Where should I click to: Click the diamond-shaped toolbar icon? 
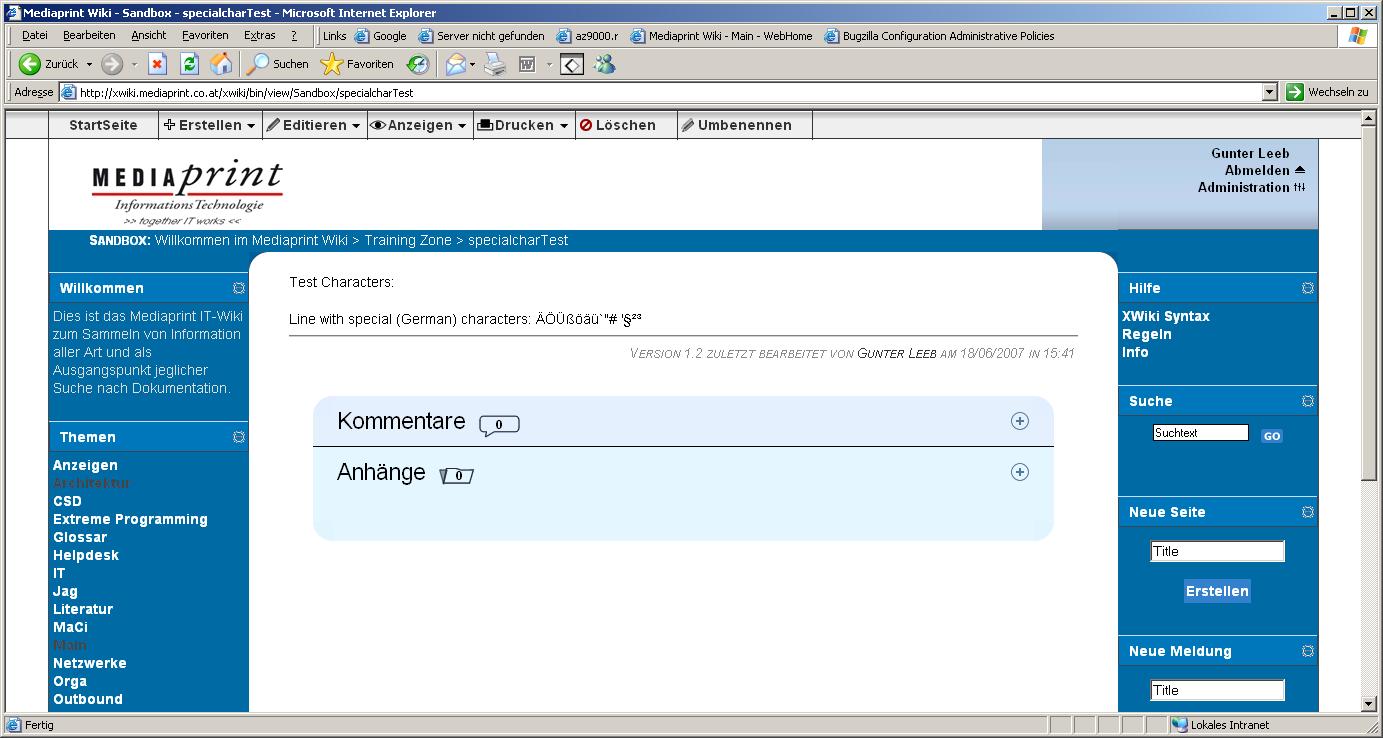(x=571, y=65)
